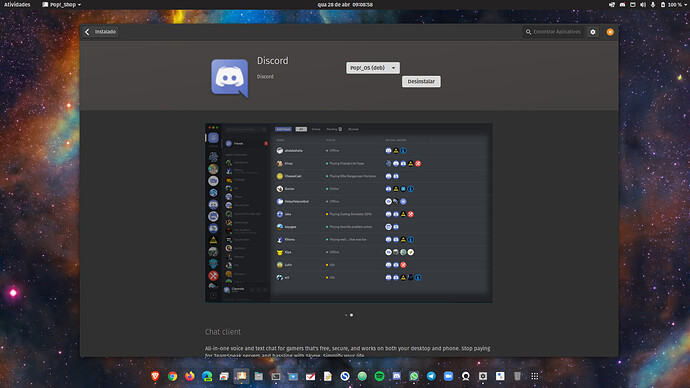This screenshot has width=690, height=388.
Task: Open Zoom from the dock
Action: click(448, 376)
